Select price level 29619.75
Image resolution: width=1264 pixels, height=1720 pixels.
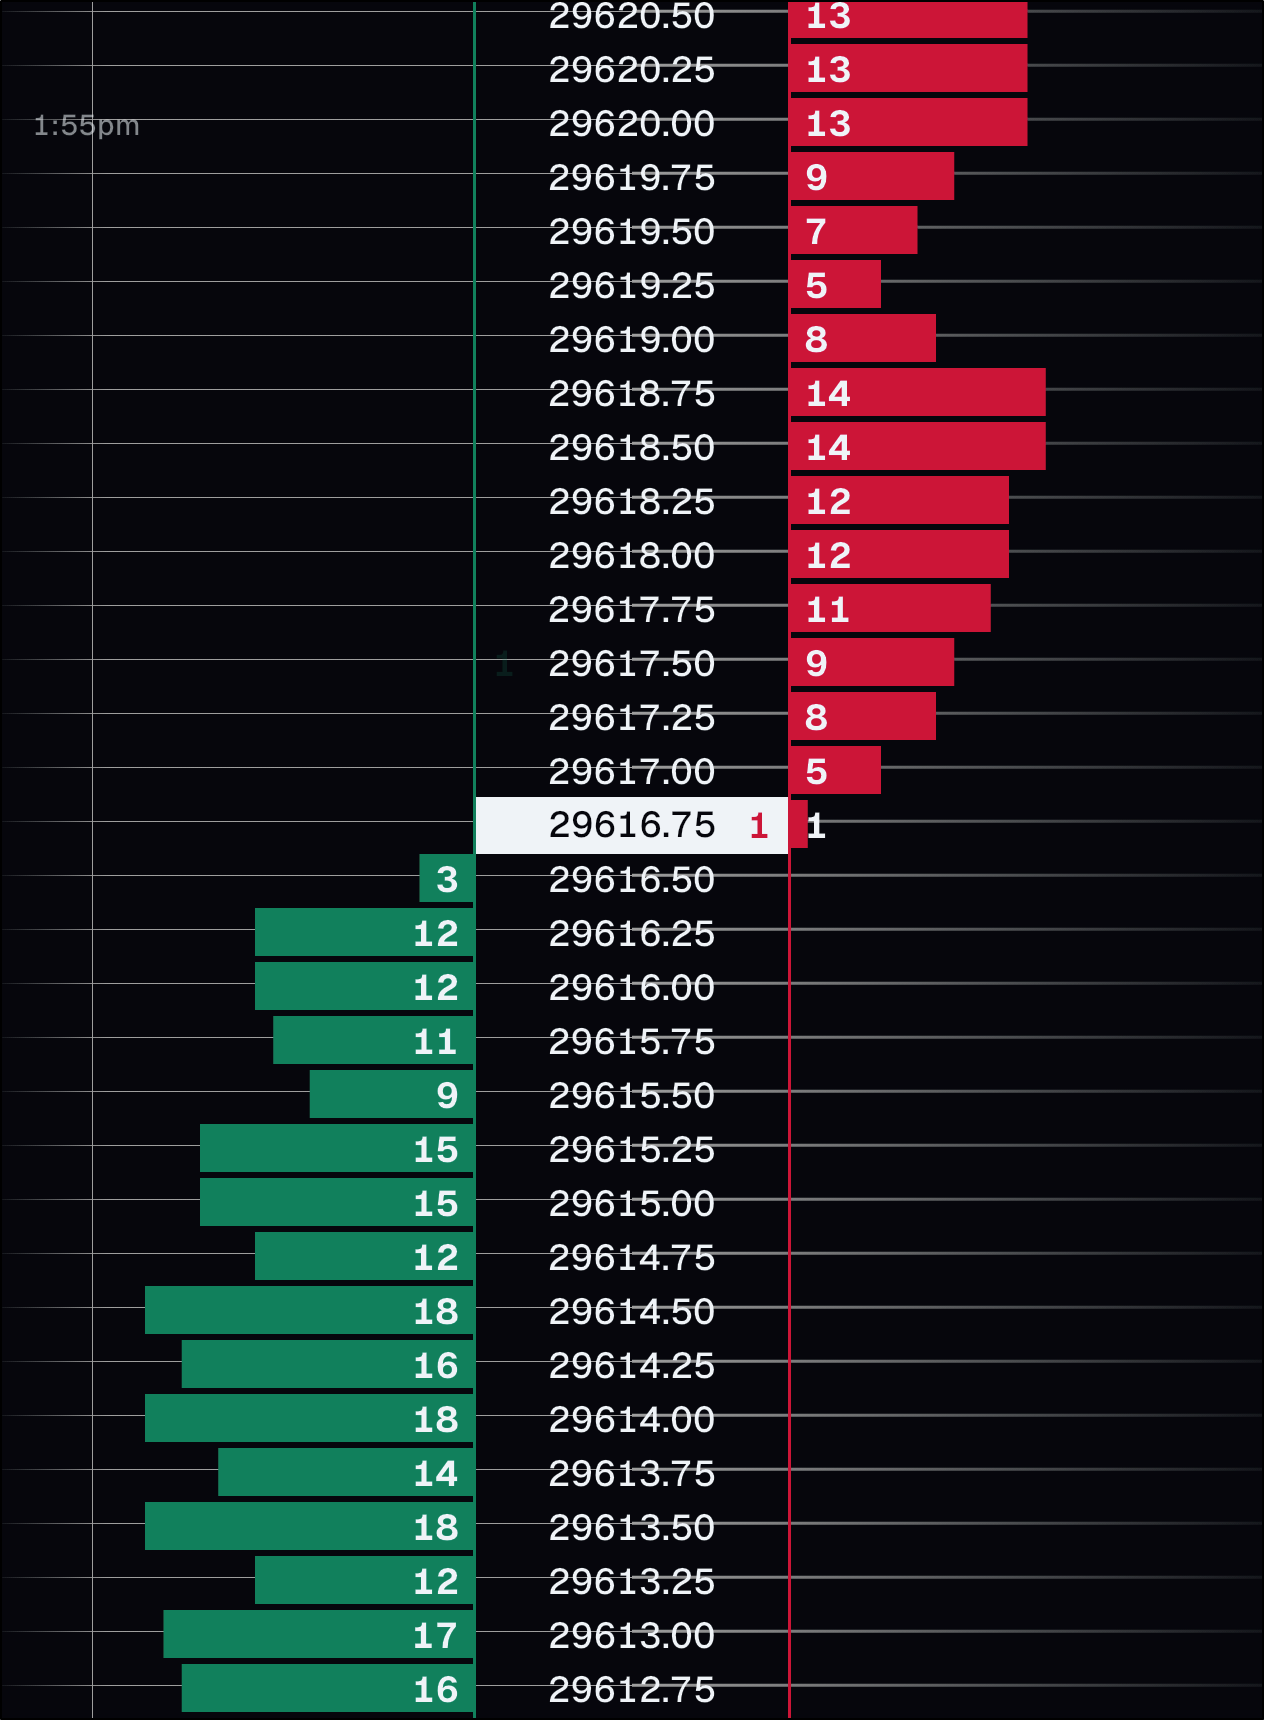point(632,177)
